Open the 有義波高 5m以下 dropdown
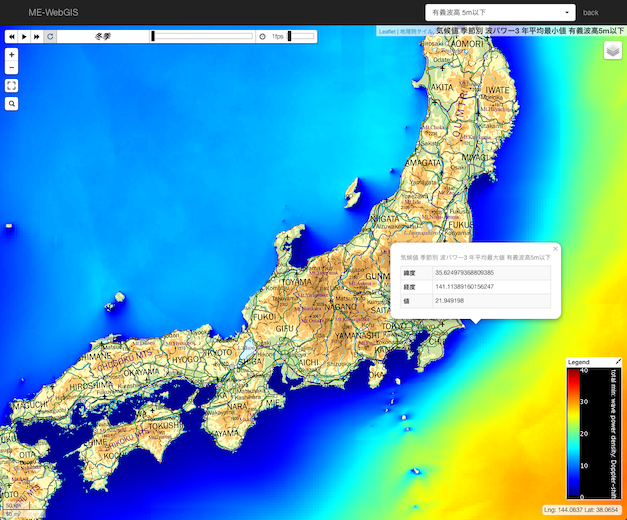 [x=501, y=12]
